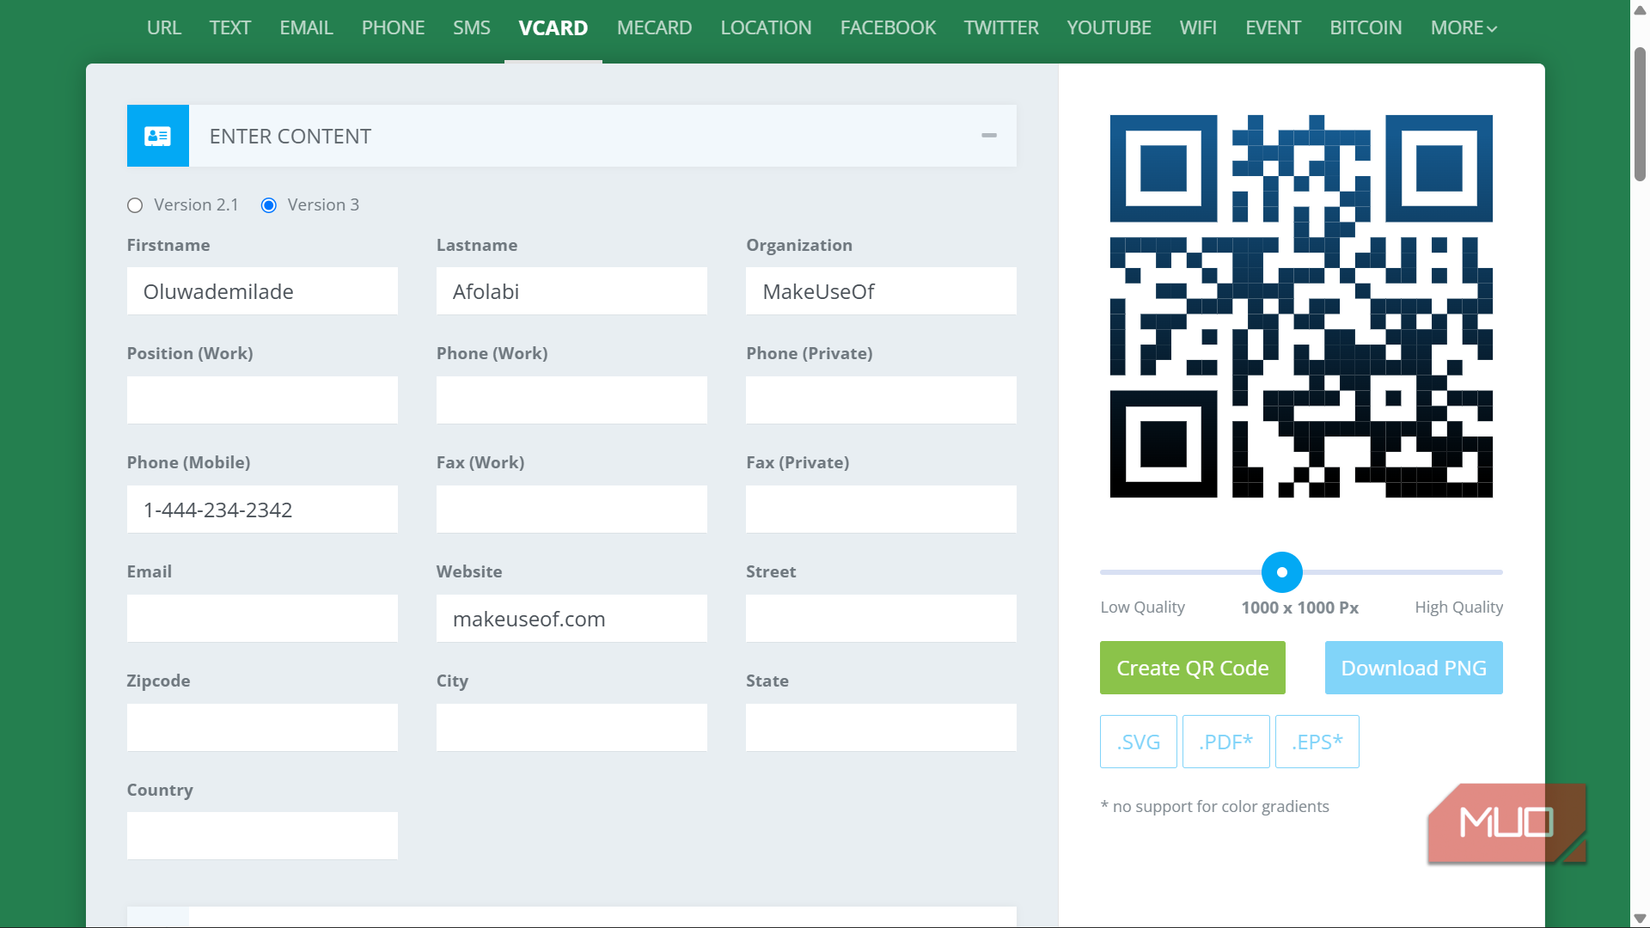Click the Zipcode input field
Screen dimensions: 1650x928
point(262,727)
